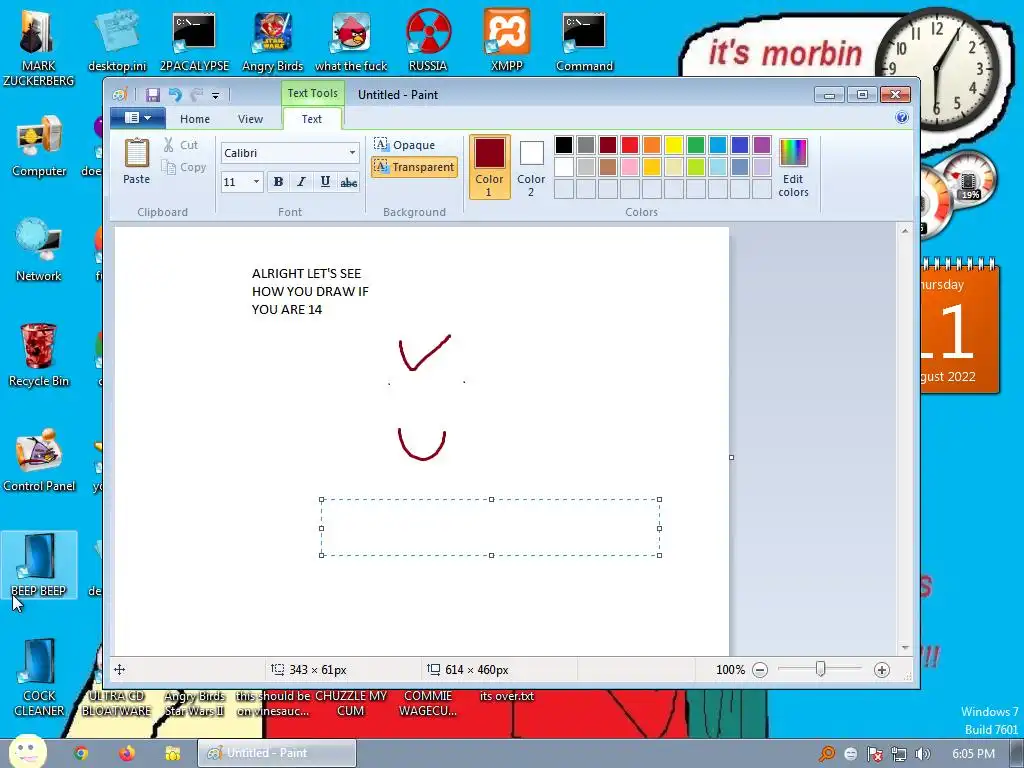This screenshot has height=768, width=1024.
Task: Click the vertical scrollbar up arrow
Action: point(905,231)
